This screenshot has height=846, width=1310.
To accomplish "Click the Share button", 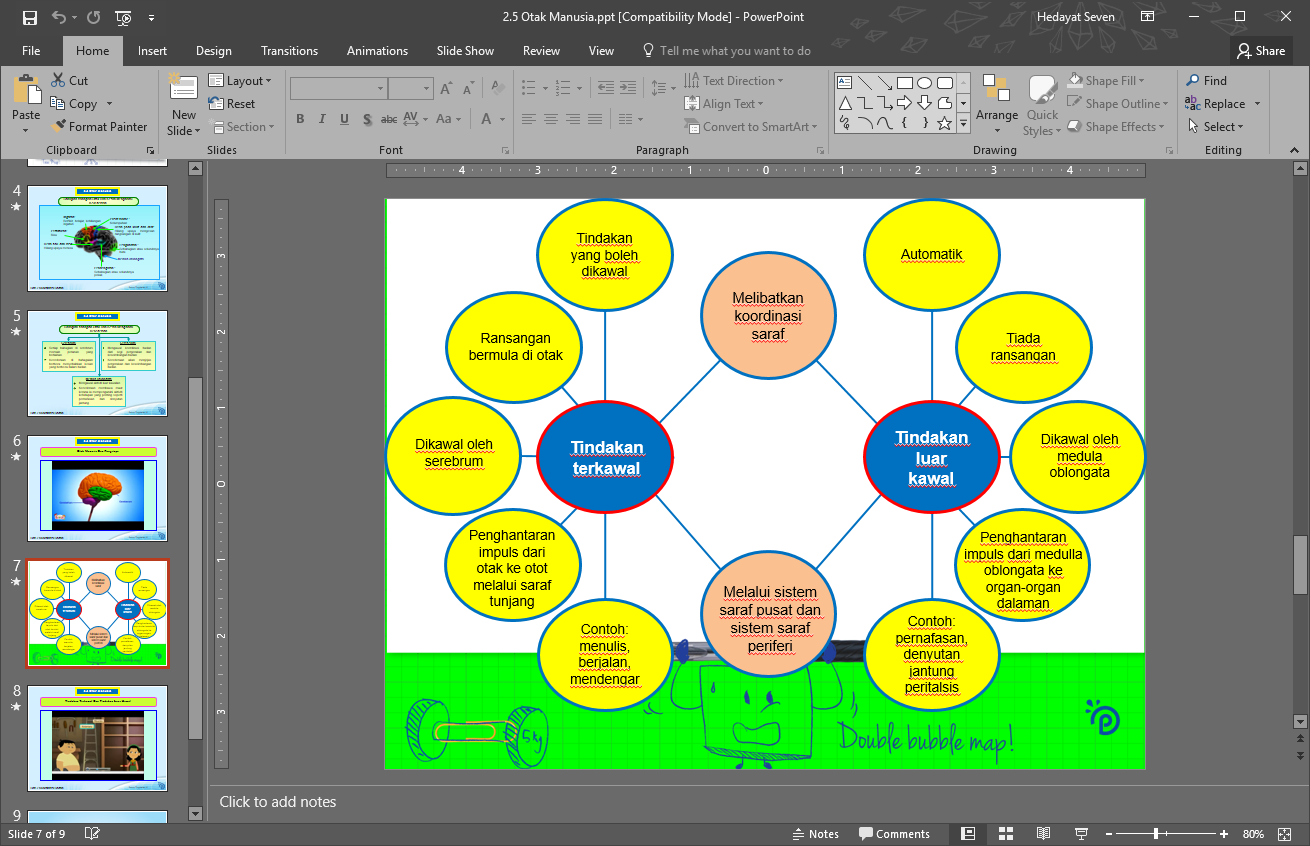I will 1261,51.
